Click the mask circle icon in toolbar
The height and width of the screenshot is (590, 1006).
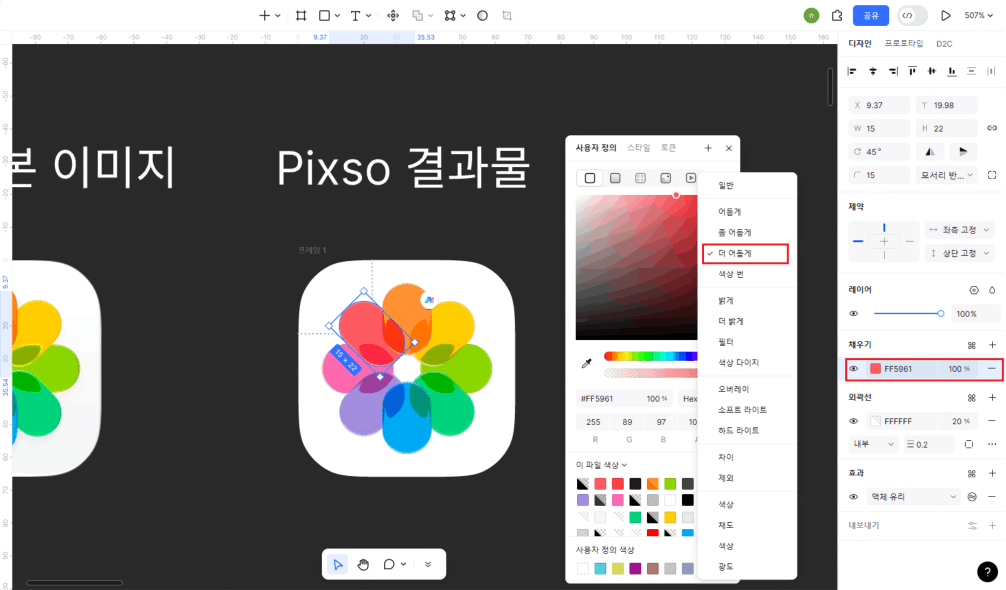482,15
